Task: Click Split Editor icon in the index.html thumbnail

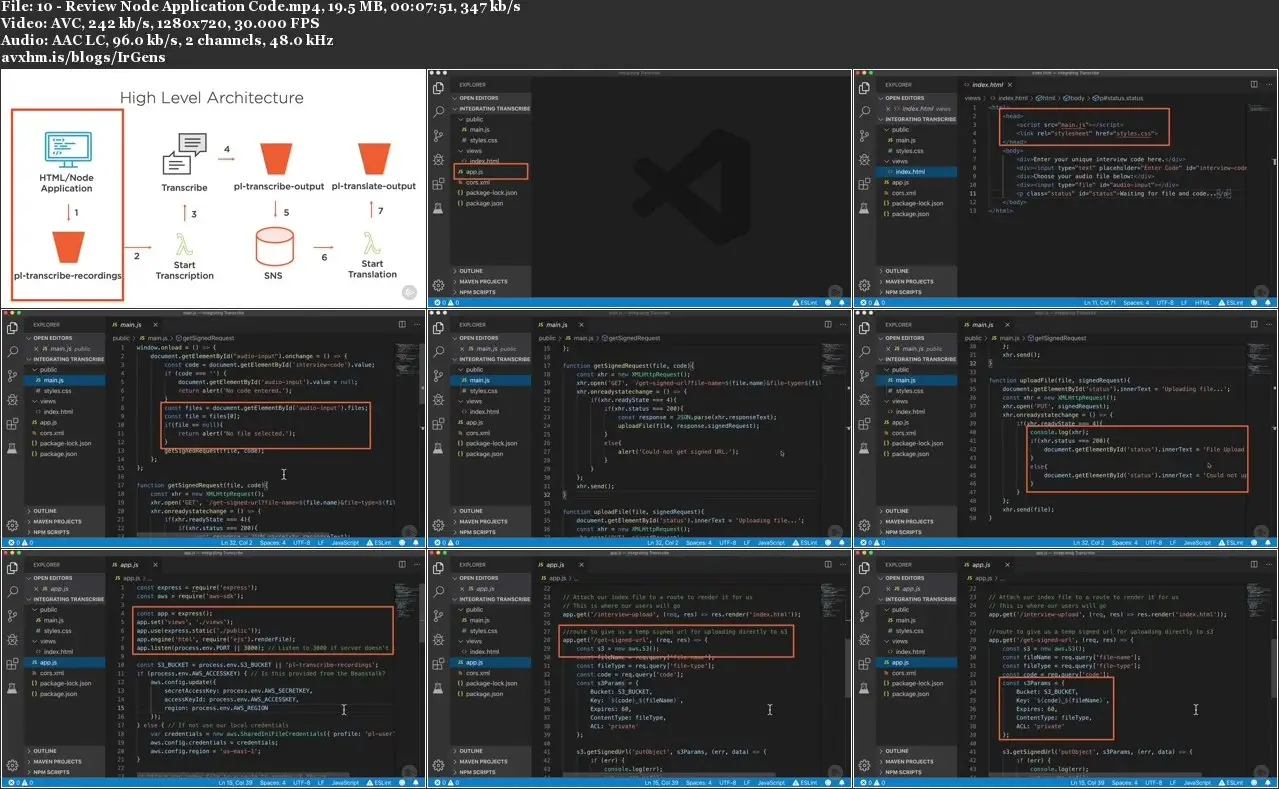Action: [1254, 85]
